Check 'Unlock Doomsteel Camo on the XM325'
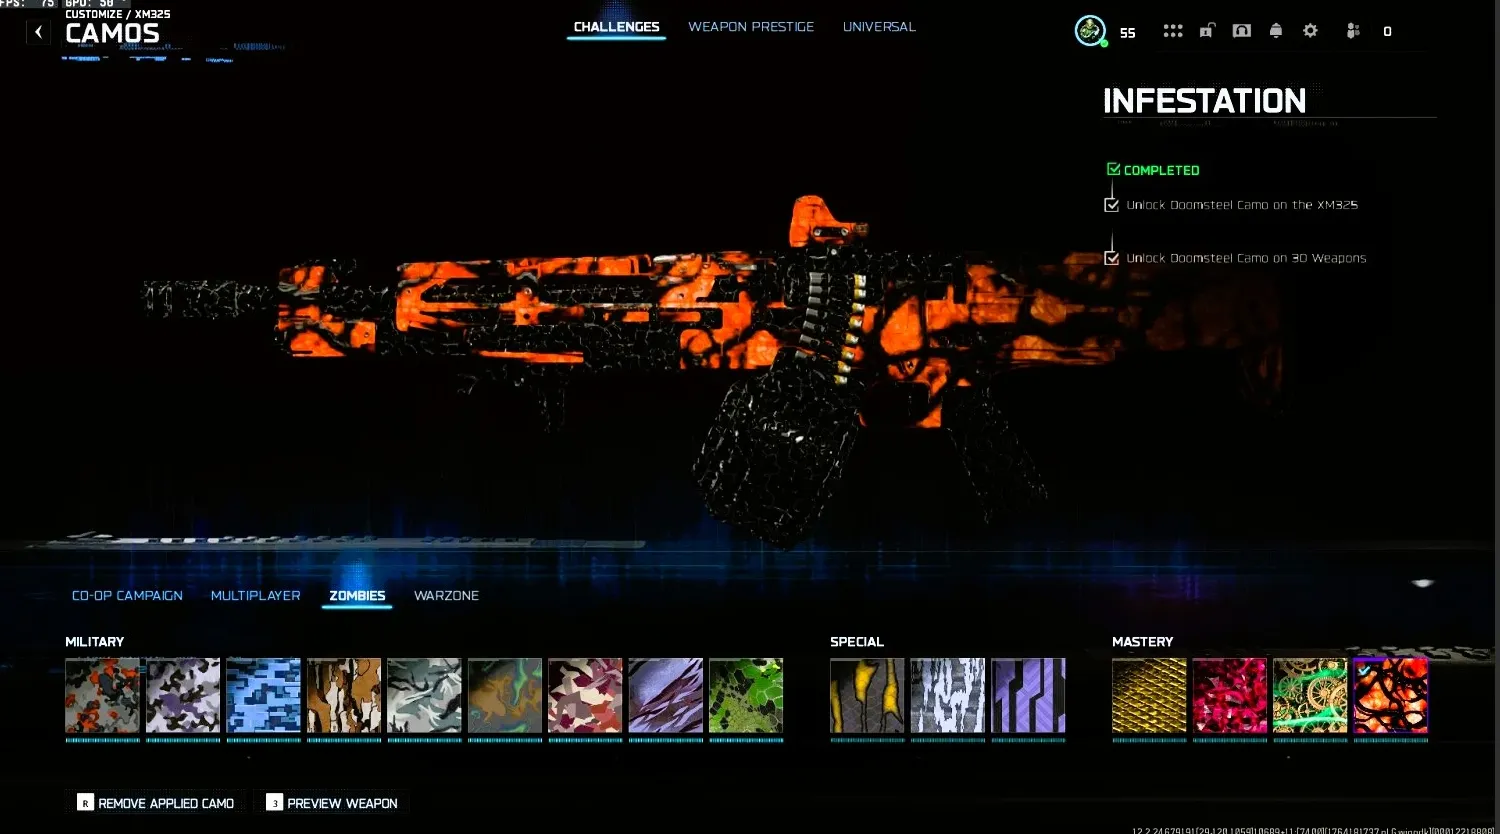Screen dimensions: 1500x834 [1112, 204]
